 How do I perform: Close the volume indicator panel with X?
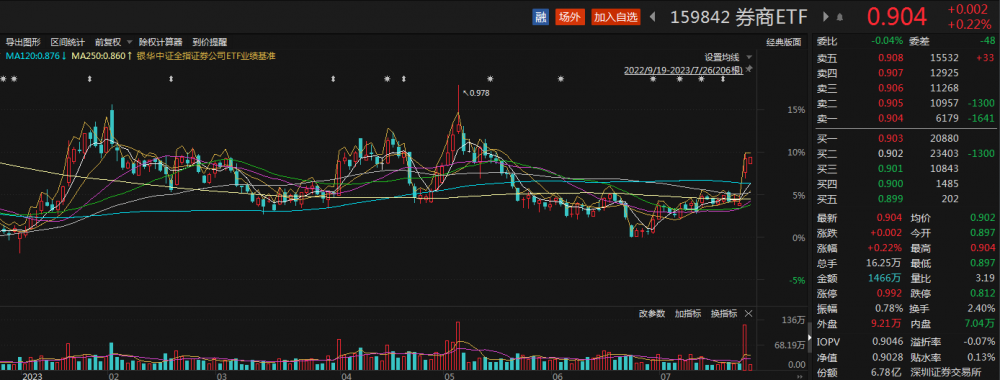coord(749,314)
